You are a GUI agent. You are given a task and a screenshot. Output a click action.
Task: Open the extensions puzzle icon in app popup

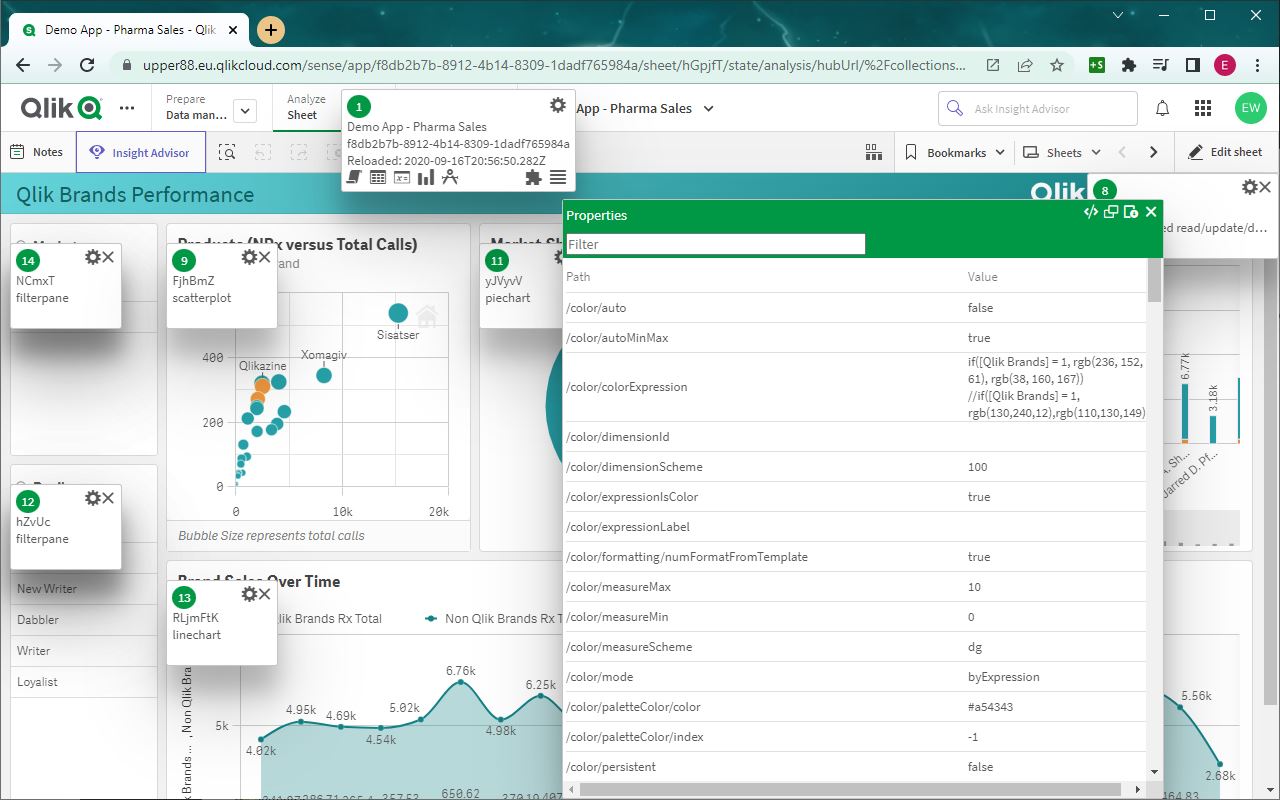[x=533, y=177]
